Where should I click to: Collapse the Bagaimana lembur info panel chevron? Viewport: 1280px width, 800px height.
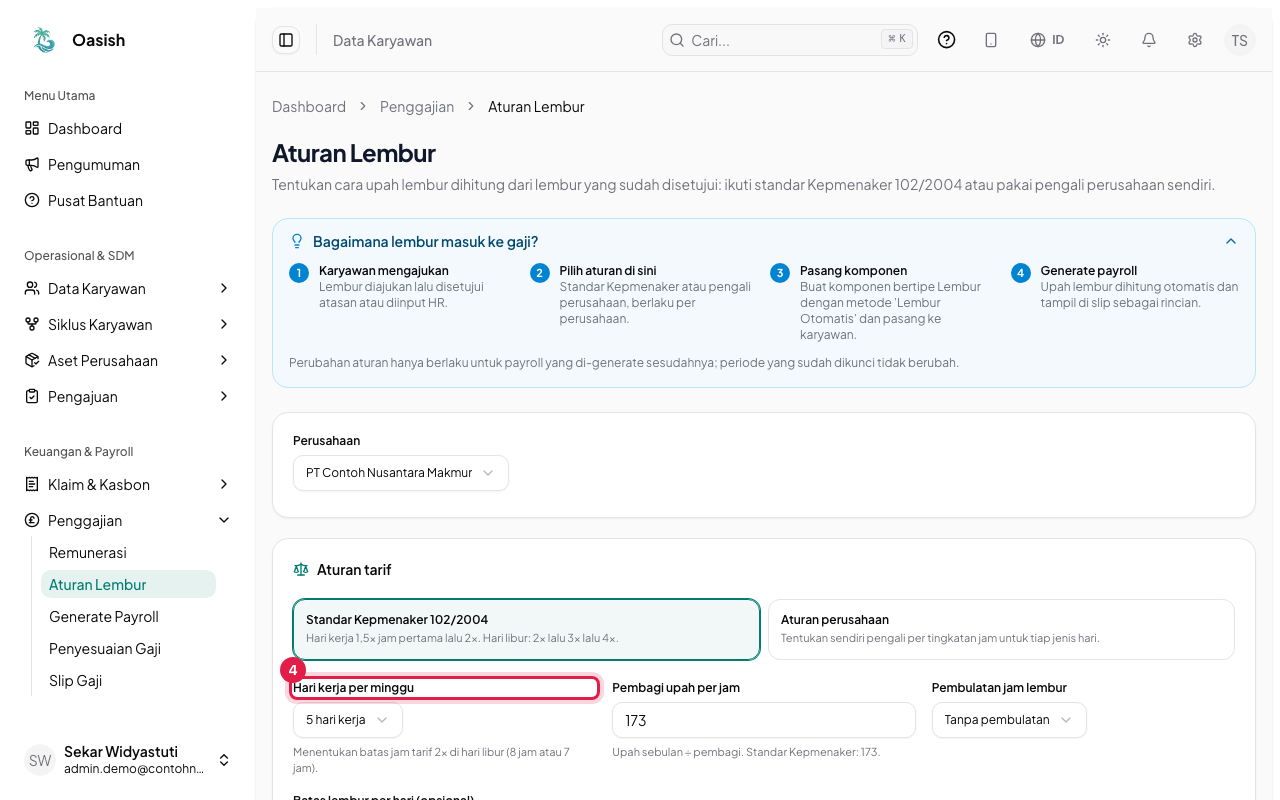pos(1231,241)
